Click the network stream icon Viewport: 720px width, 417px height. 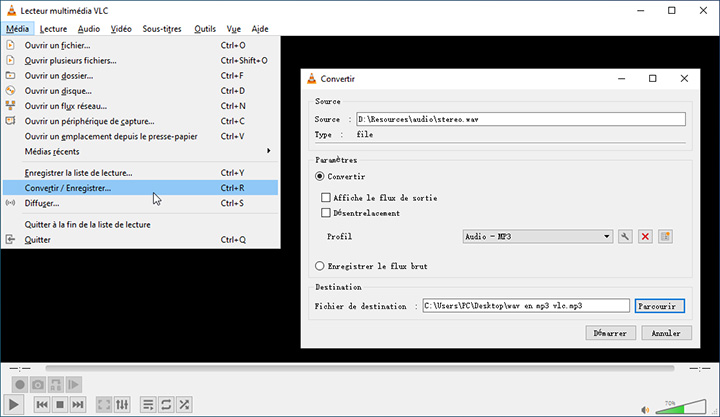point(10,106)
